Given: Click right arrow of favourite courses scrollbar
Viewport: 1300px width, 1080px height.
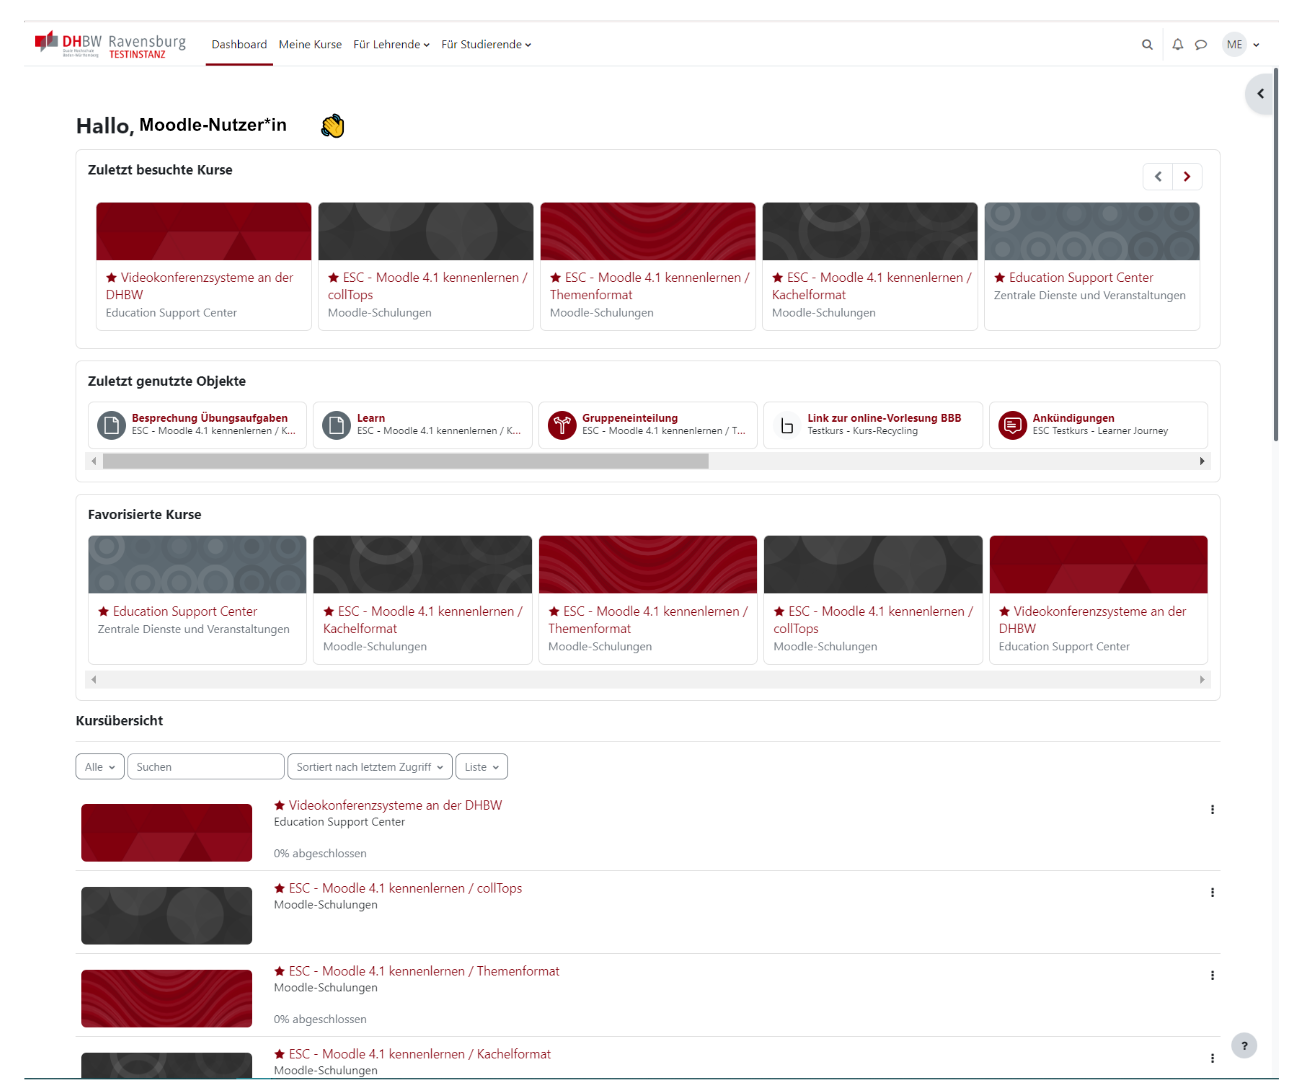Looking at the screenshot, I should pos(1202,680).
